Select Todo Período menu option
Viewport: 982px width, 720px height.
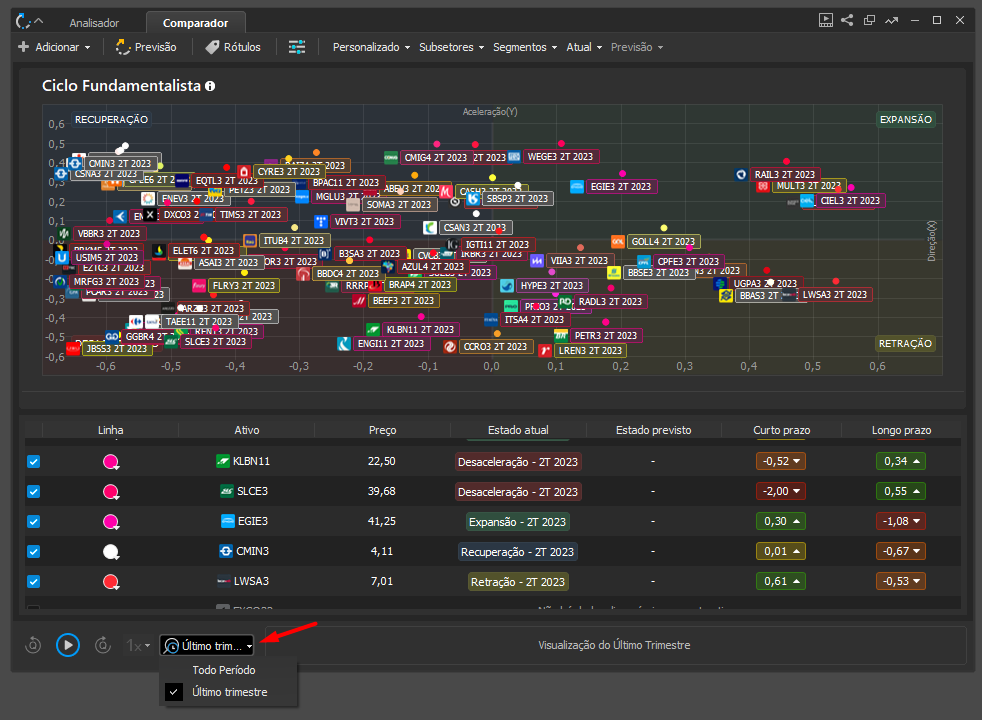(x=224, y=670)
